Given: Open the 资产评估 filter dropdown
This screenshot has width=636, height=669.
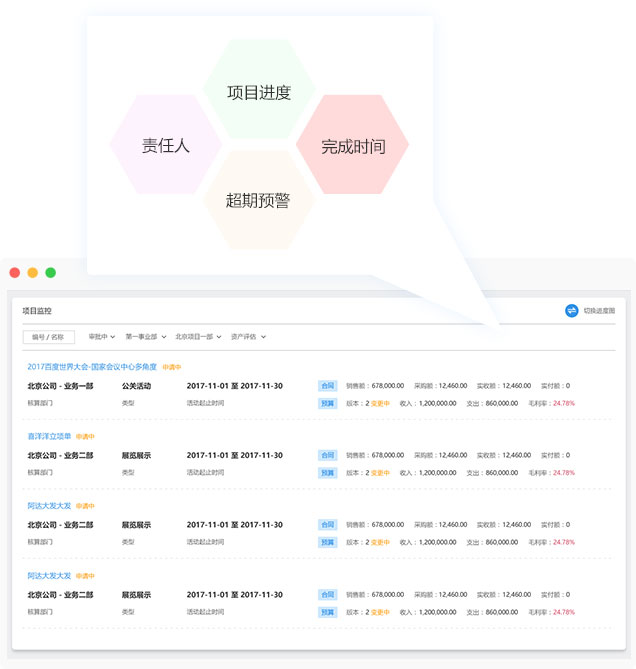Looking at the screenshot, I should pos(248,337).
